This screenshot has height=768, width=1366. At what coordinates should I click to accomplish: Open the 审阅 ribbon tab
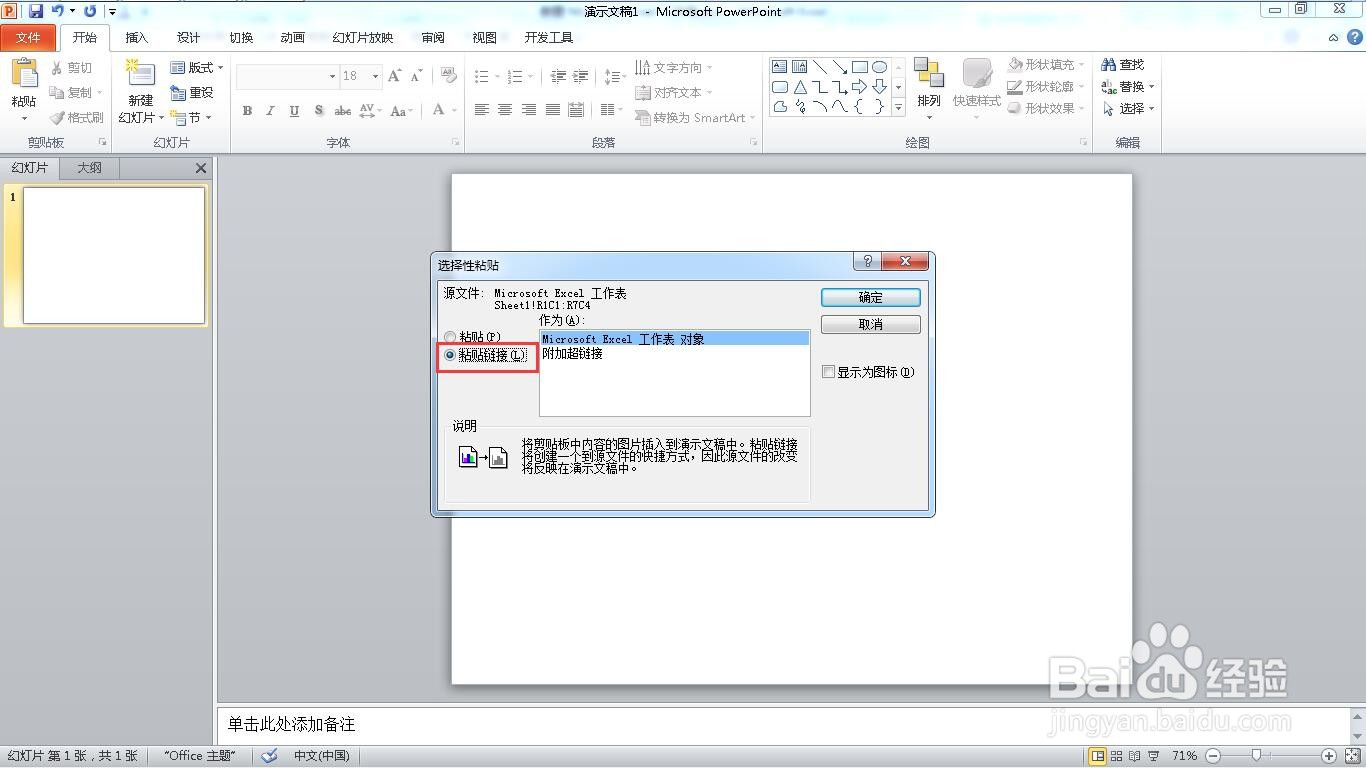[x=433, y=38]
